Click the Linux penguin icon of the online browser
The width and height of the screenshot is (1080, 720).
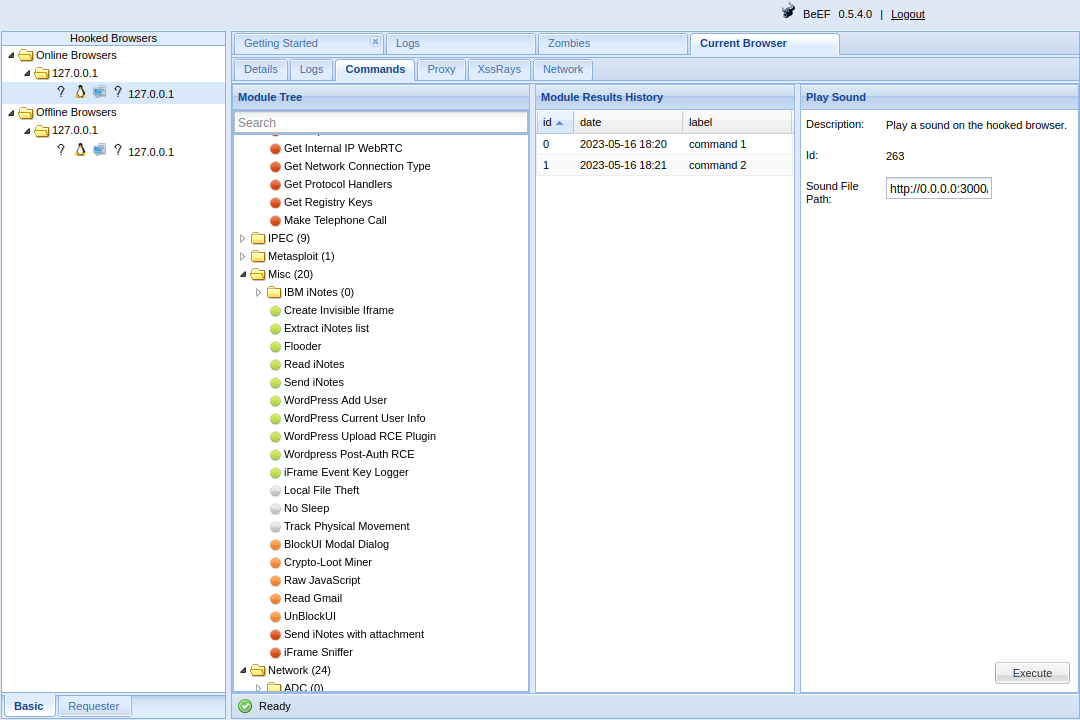[80, 92]
